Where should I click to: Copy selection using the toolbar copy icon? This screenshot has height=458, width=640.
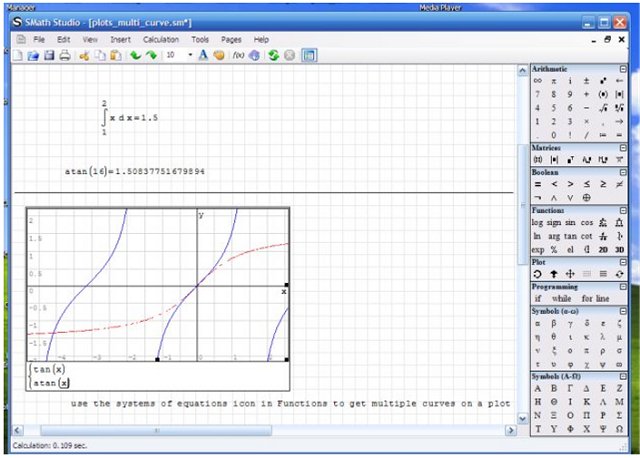(100, 55)
